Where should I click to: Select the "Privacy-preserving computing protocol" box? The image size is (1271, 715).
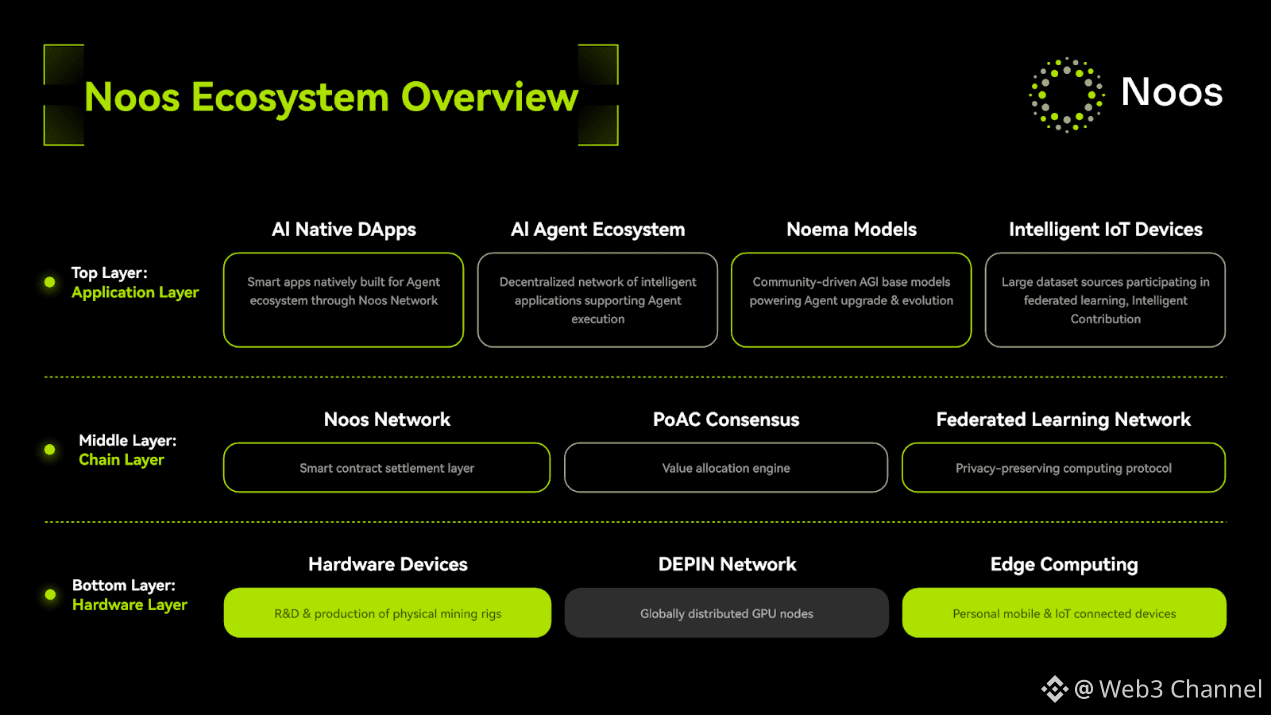pyautogui.click(x=1063, y=468)
